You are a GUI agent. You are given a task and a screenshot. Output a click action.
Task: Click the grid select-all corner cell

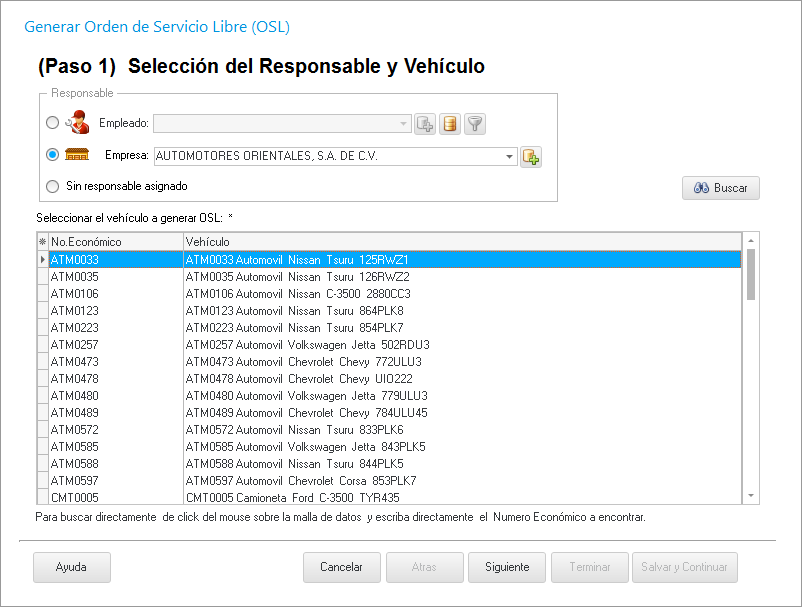[42, 242]
